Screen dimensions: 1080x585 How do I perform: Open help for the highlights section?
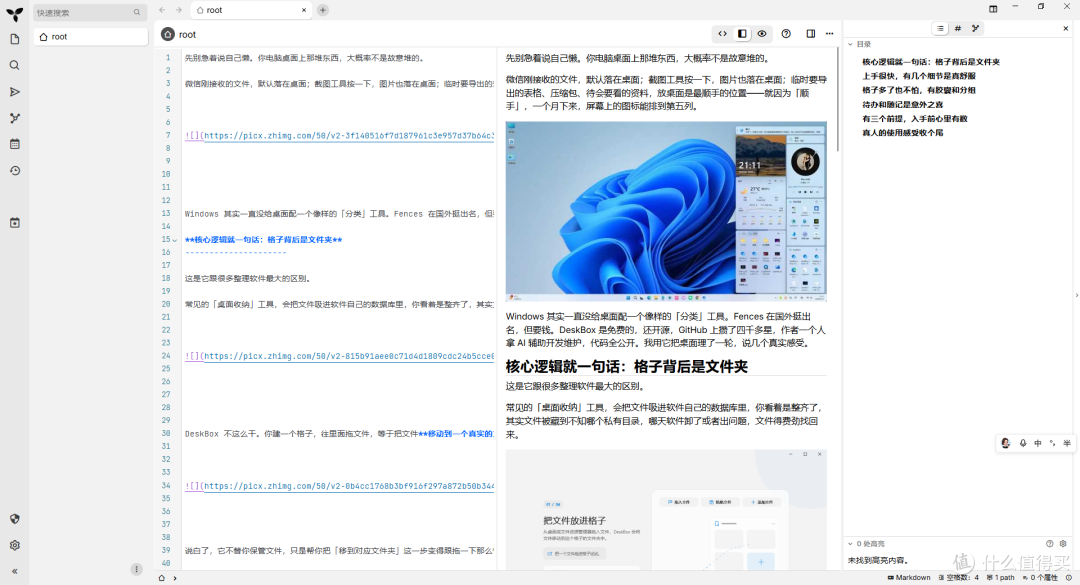(x=1050, y=544)
